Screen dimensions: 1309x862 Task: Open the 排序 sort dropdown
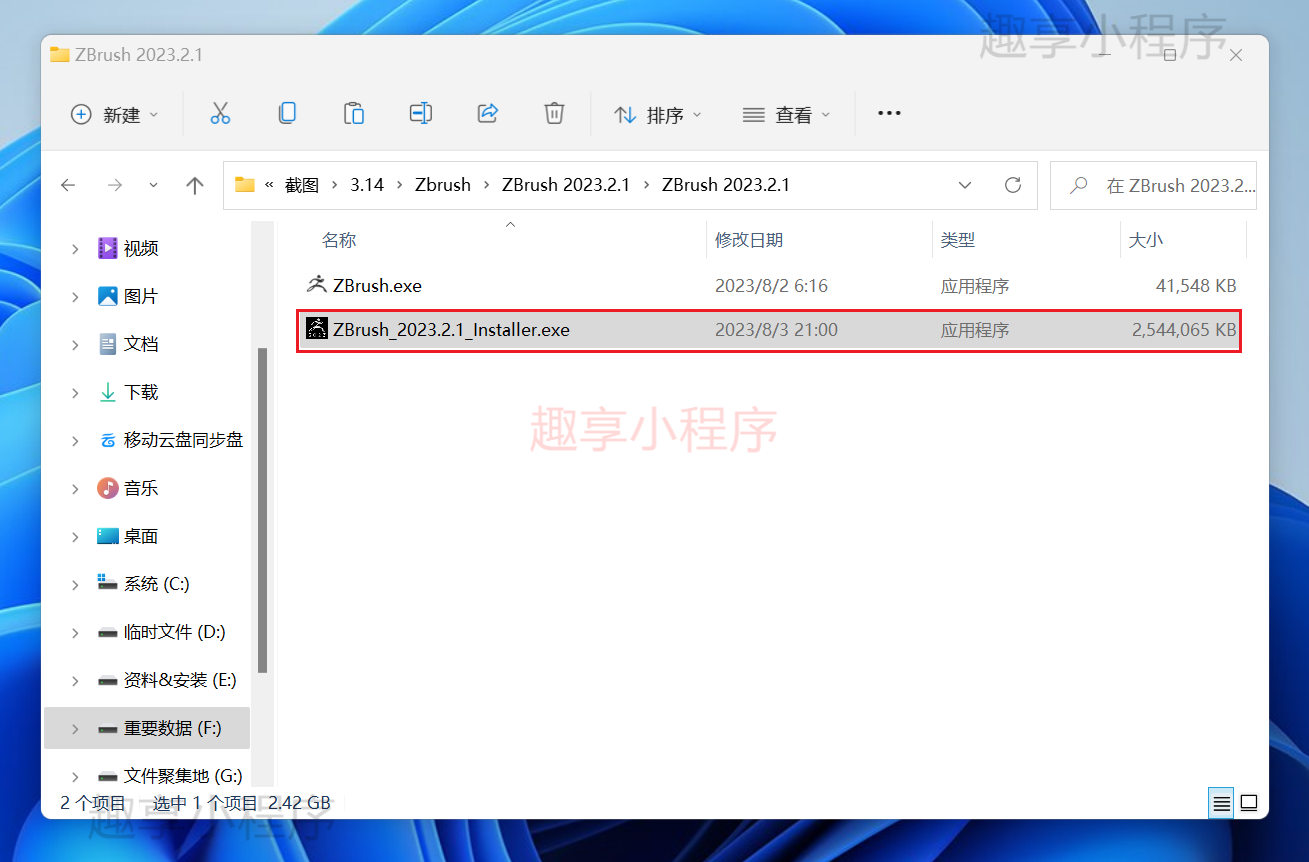[657, 114]
